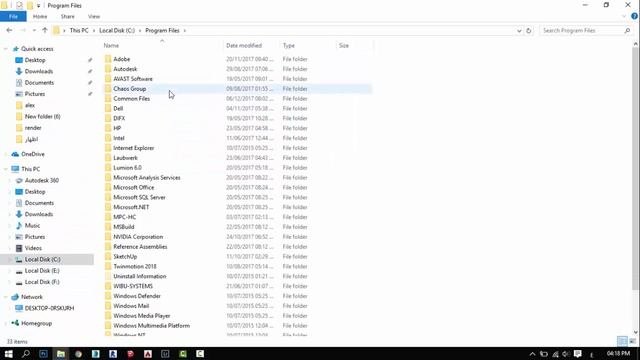Click the Windows Media Player folder name
The width and height of the screenshot is (640, 360).
pyautogui.click(x=142, y=316)
